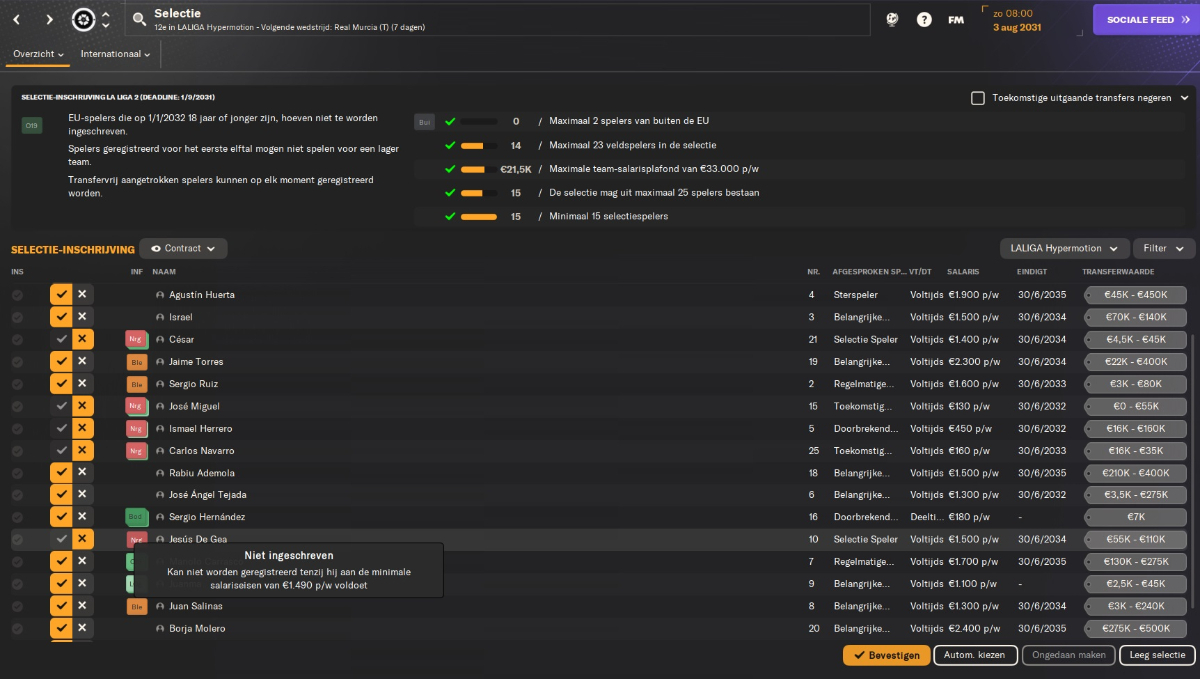Click the Leeg selectie button
Image resolution: width=1200 pixels, height=679 pixels.
(1157, 655)
